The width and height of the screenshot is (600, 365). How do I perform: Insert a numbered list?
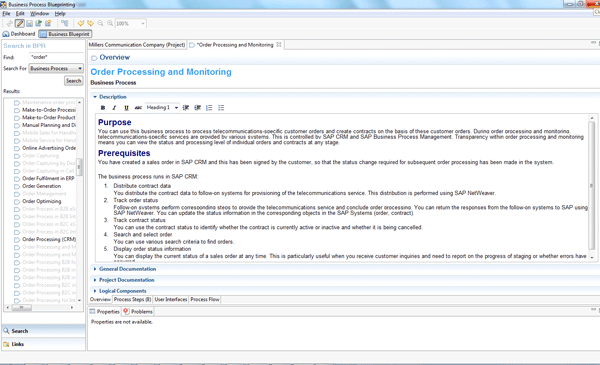209,108
